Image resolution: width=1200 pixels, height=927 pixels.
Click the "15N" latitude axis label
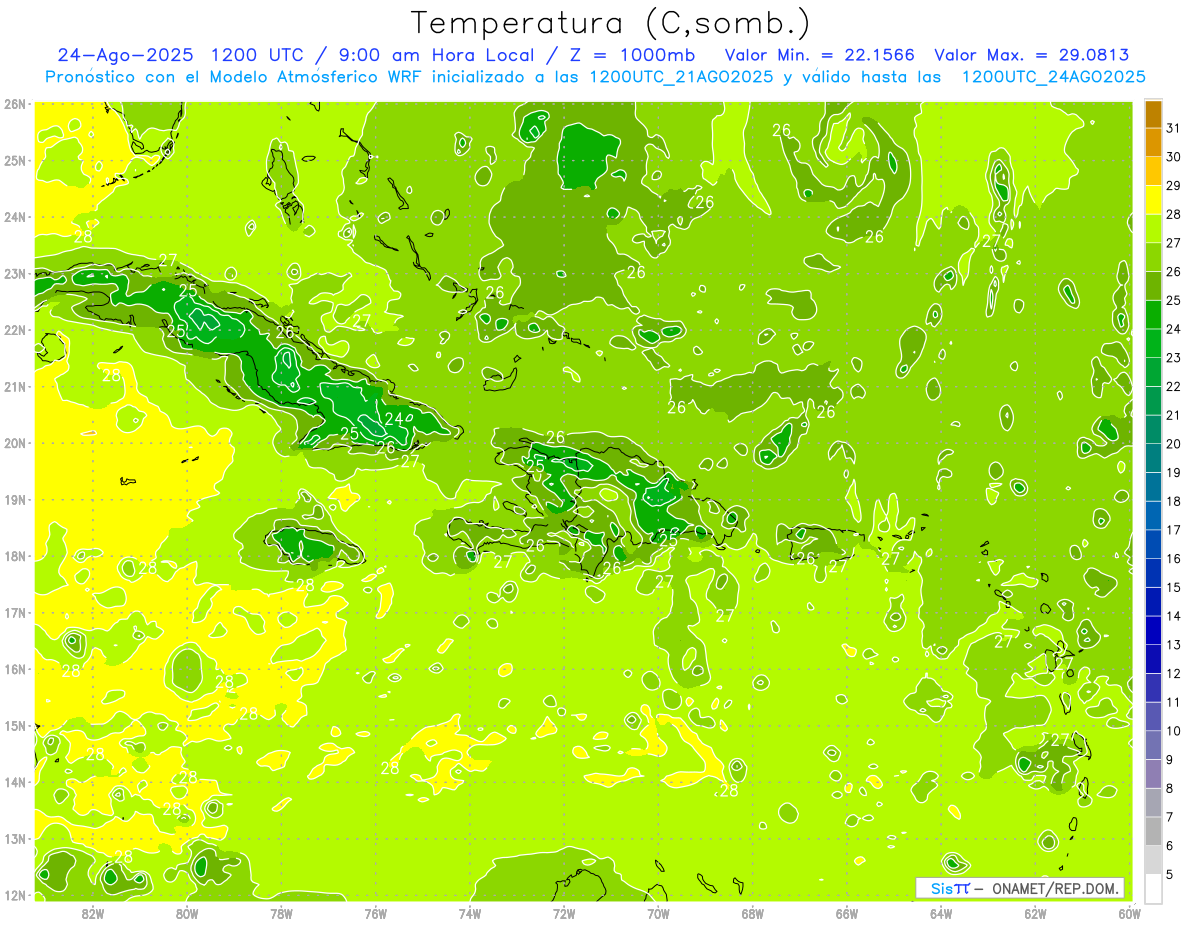coord(16,725)
